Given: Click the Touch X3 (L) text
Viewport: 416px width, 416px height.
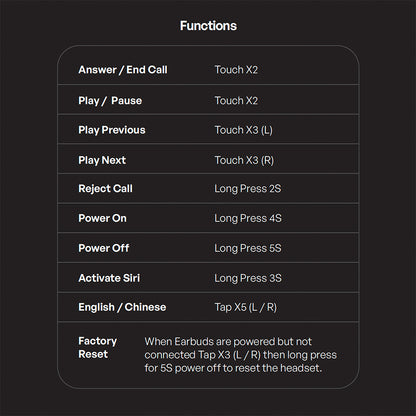Looking at the screenshot, I should pos(243,130).
